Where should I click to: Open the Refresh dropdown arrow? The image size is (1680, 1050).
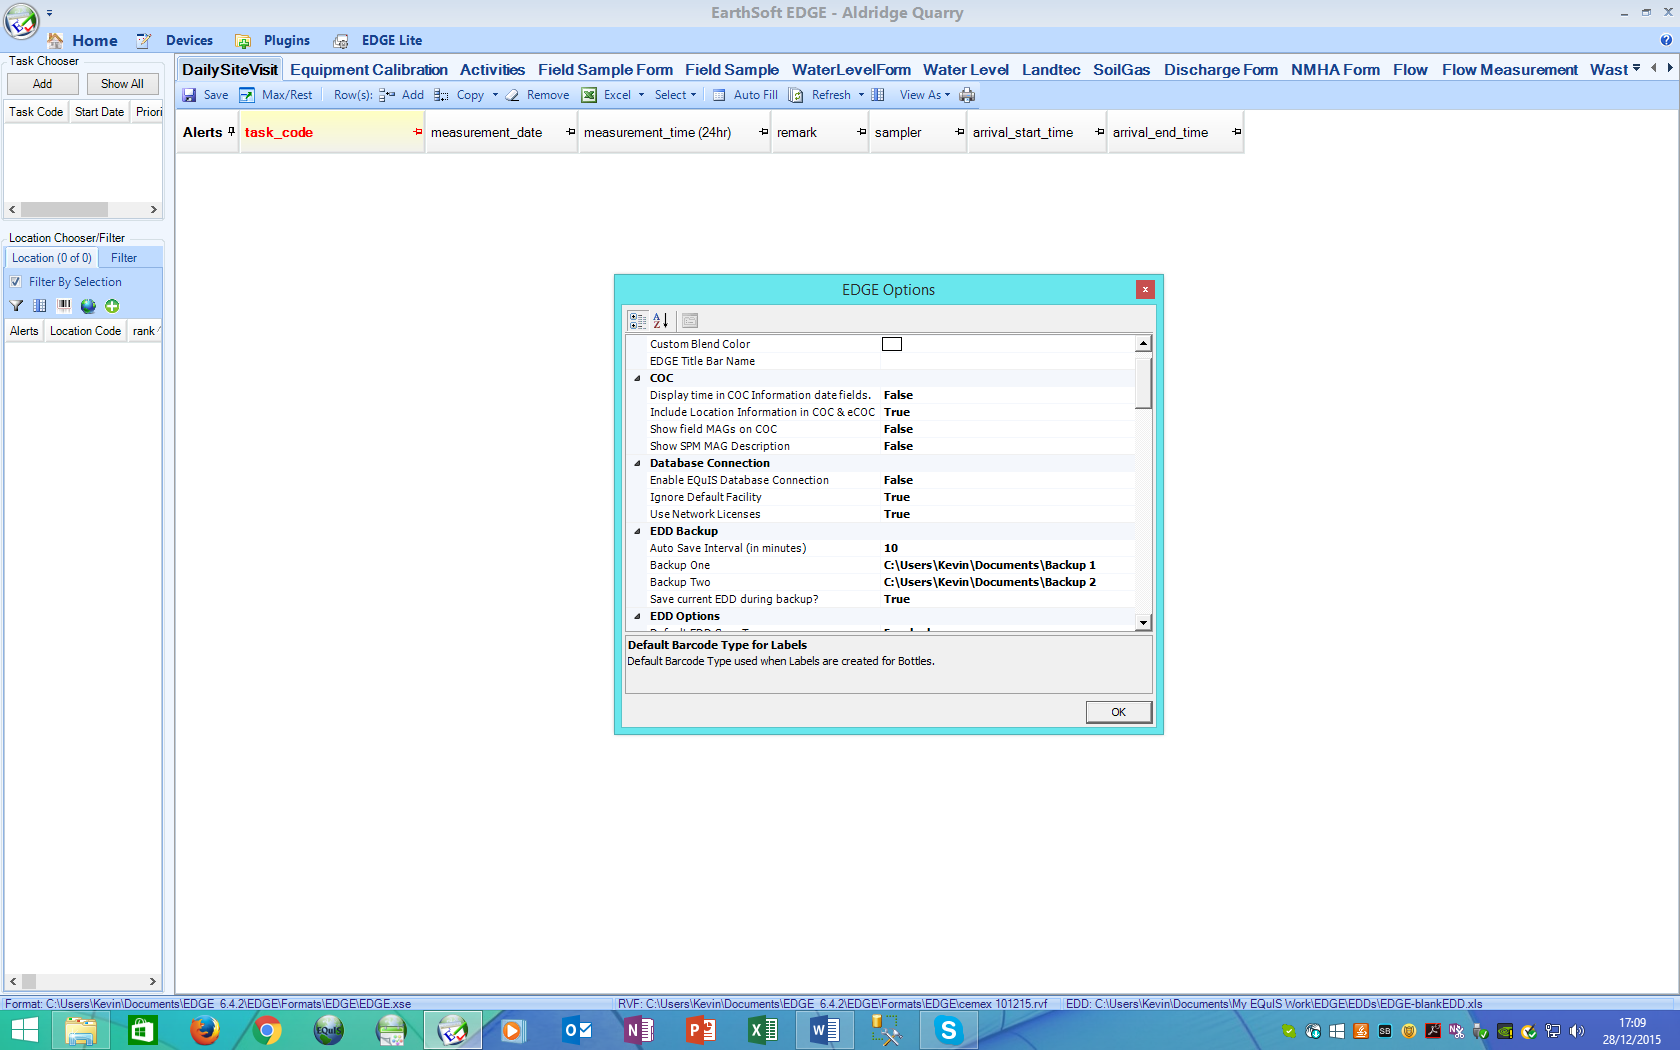pos(861,95)
